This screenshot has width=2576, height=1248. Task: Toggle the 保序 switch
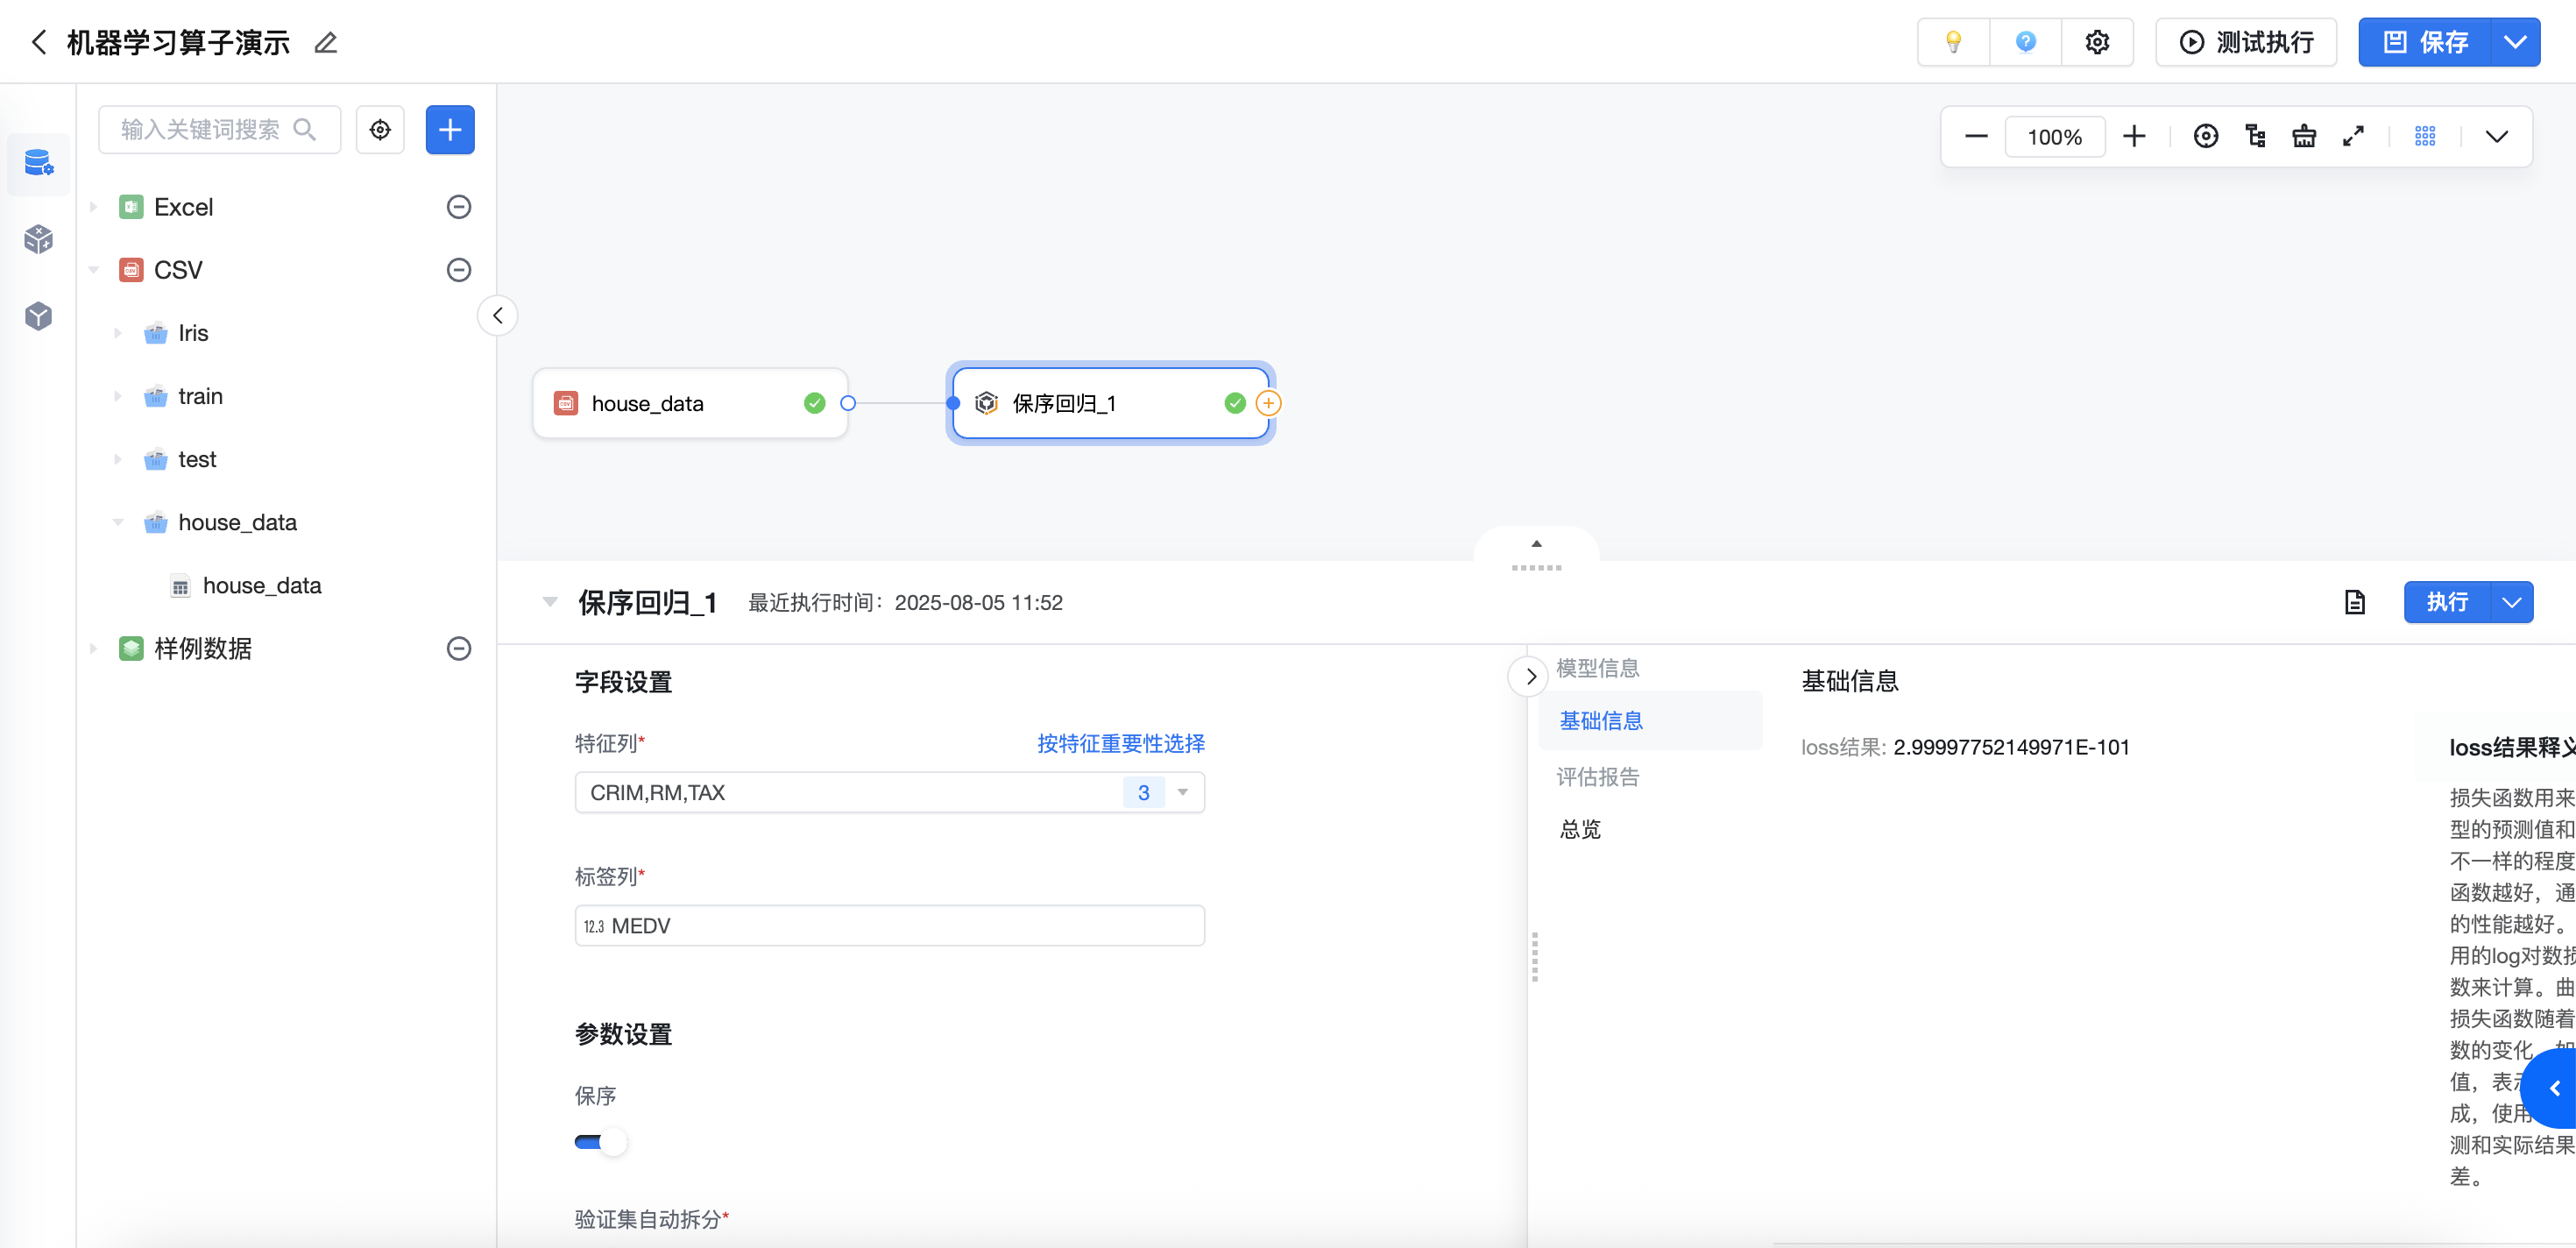coord(600,1142)
